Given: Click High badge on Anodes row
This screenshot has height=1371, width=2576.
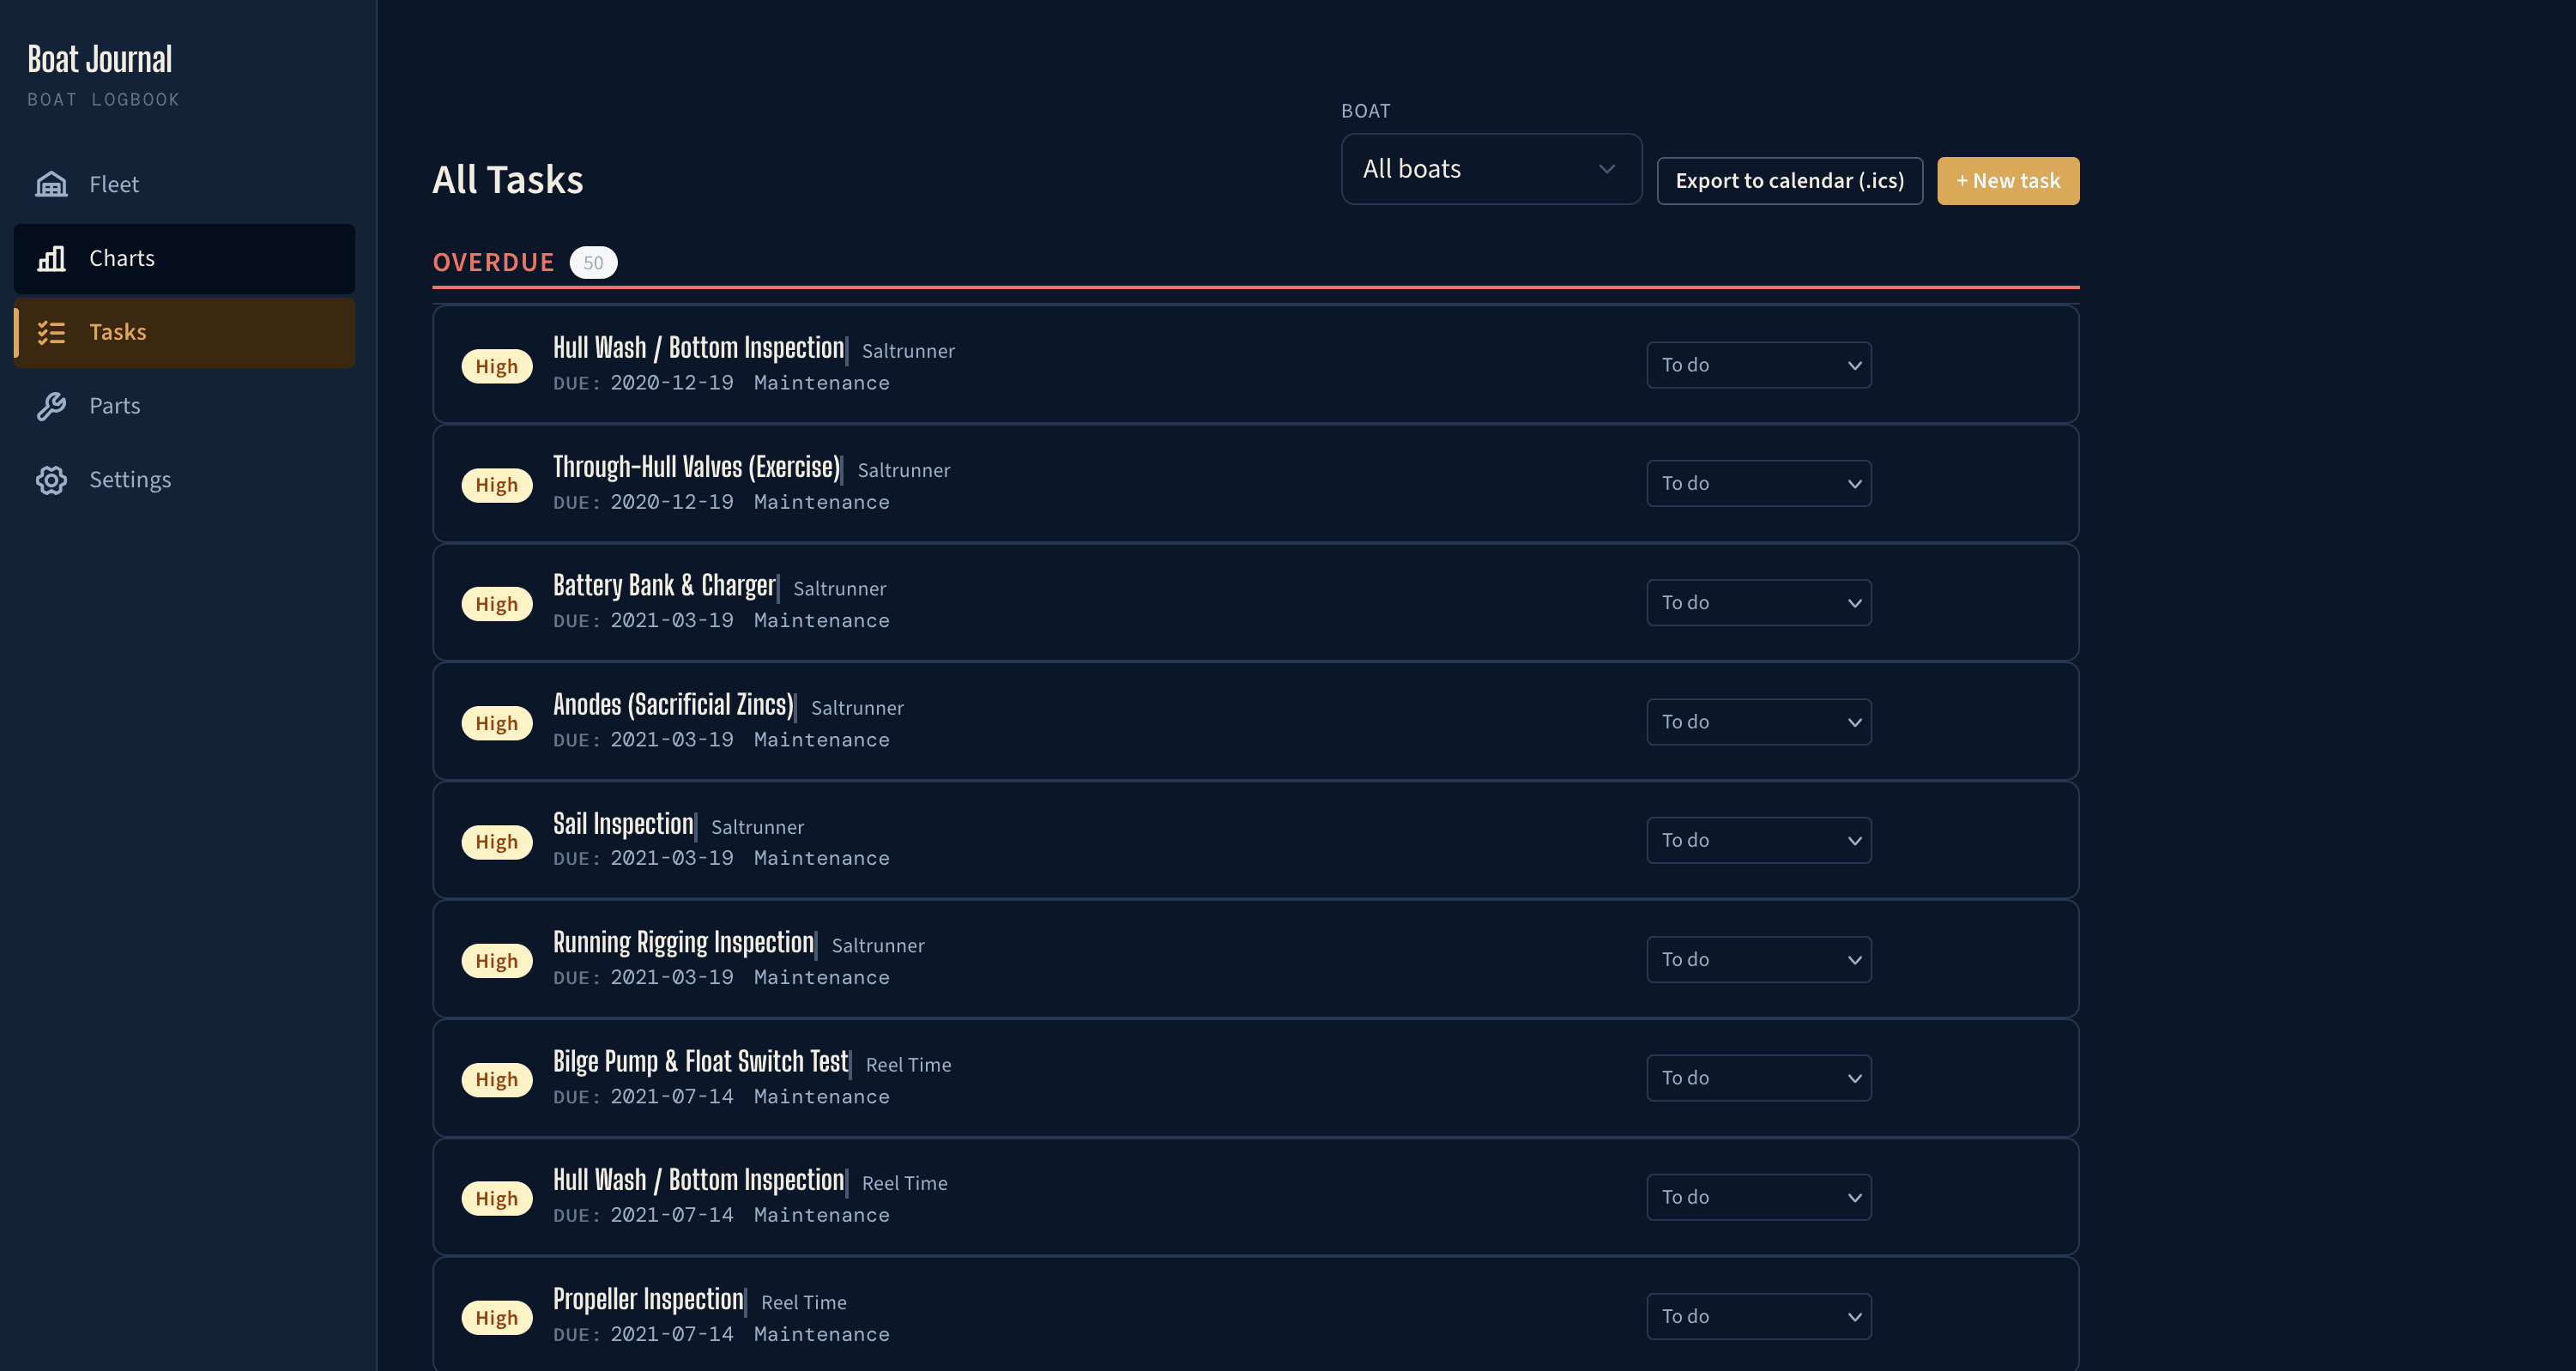Looking at the screenshot, I should coord(497,723).
